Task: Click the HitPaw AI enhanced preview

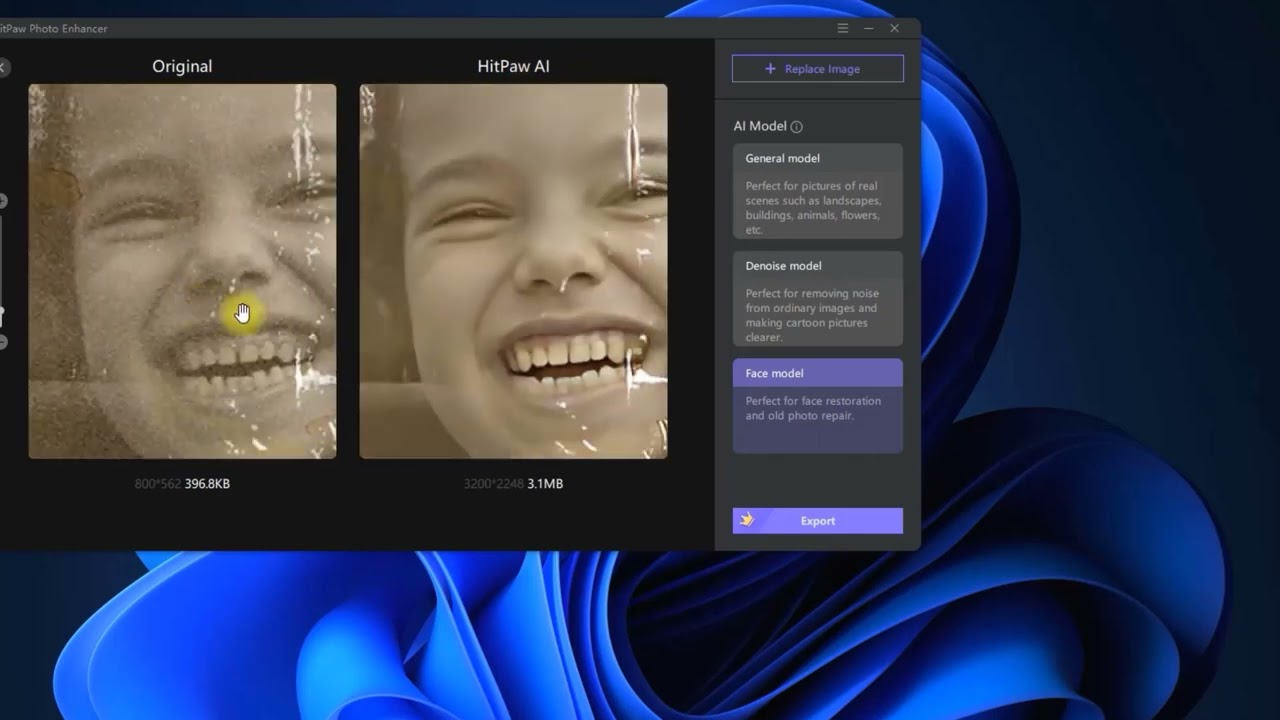Action: 513,271
